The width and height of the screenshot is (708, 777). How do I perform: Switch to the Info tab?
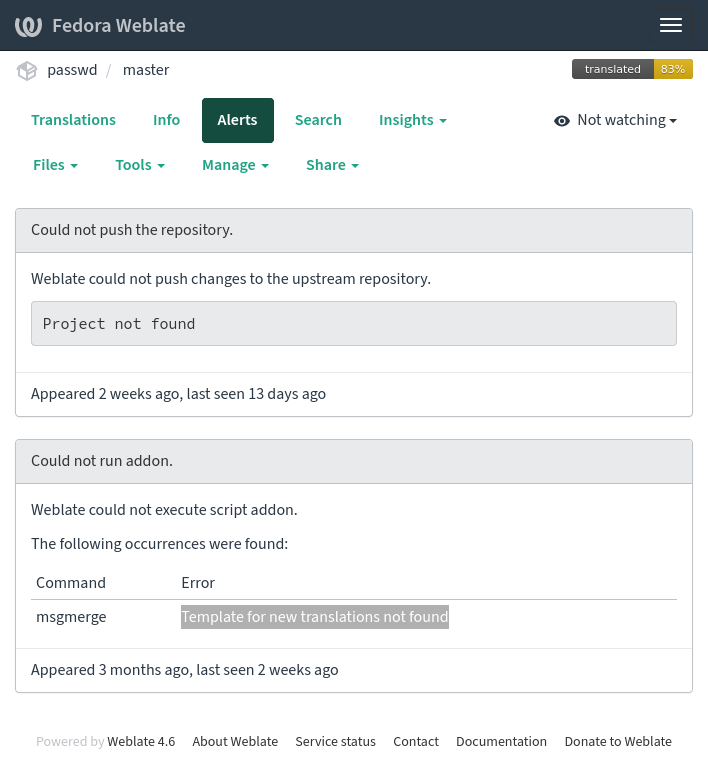coord(166,120)
